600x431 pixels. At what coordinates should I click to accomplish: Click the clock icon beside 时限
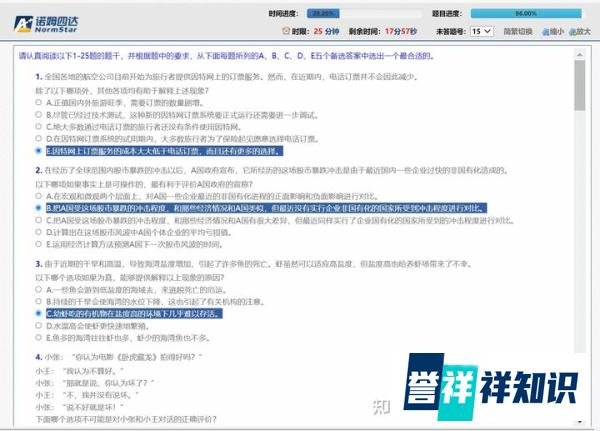pyautogui.click(x=286, y=31)
